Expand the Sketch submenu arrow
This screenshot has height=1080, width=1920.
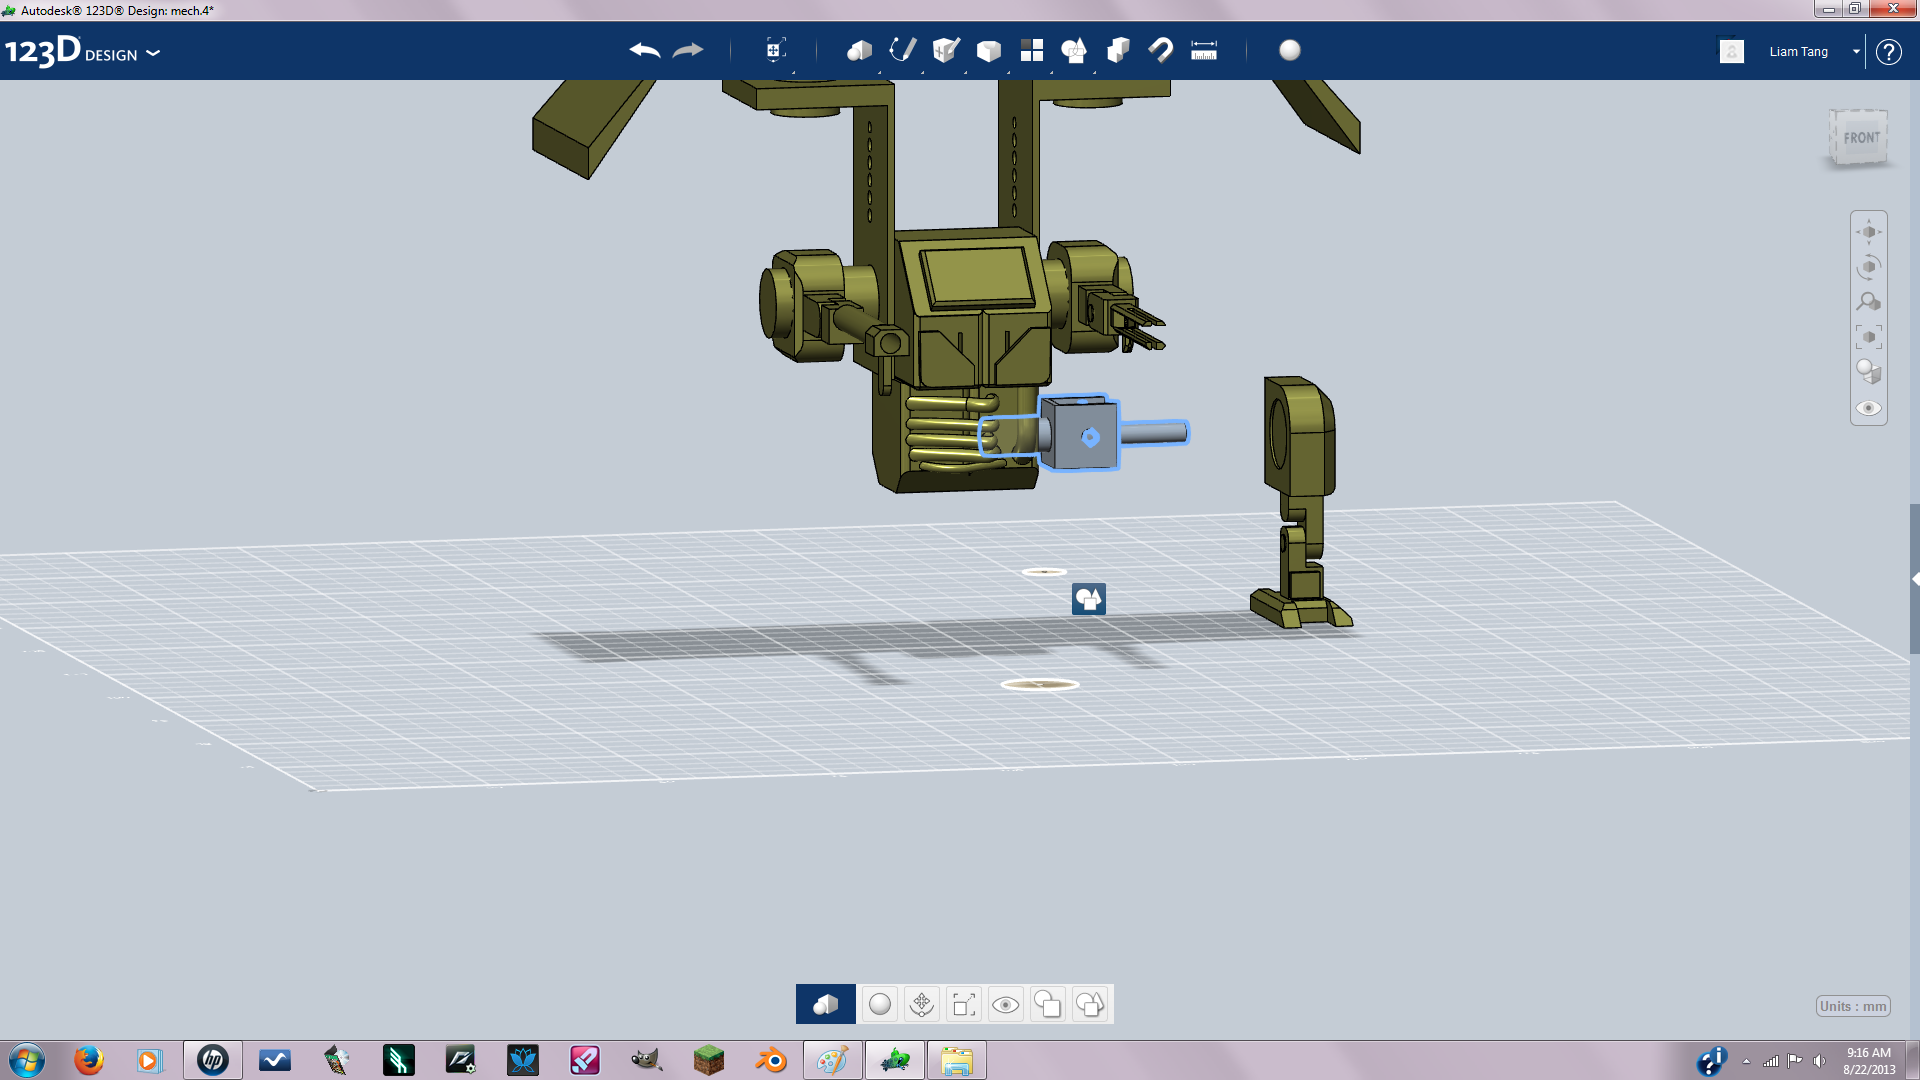click(x=923, y=72)
